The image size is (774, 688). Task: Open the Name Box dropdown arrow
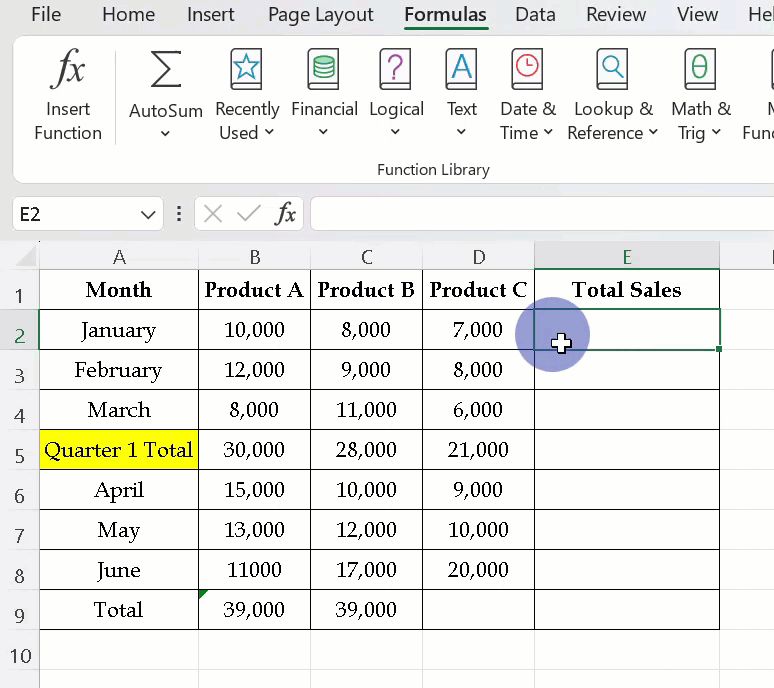click(148, 215)
